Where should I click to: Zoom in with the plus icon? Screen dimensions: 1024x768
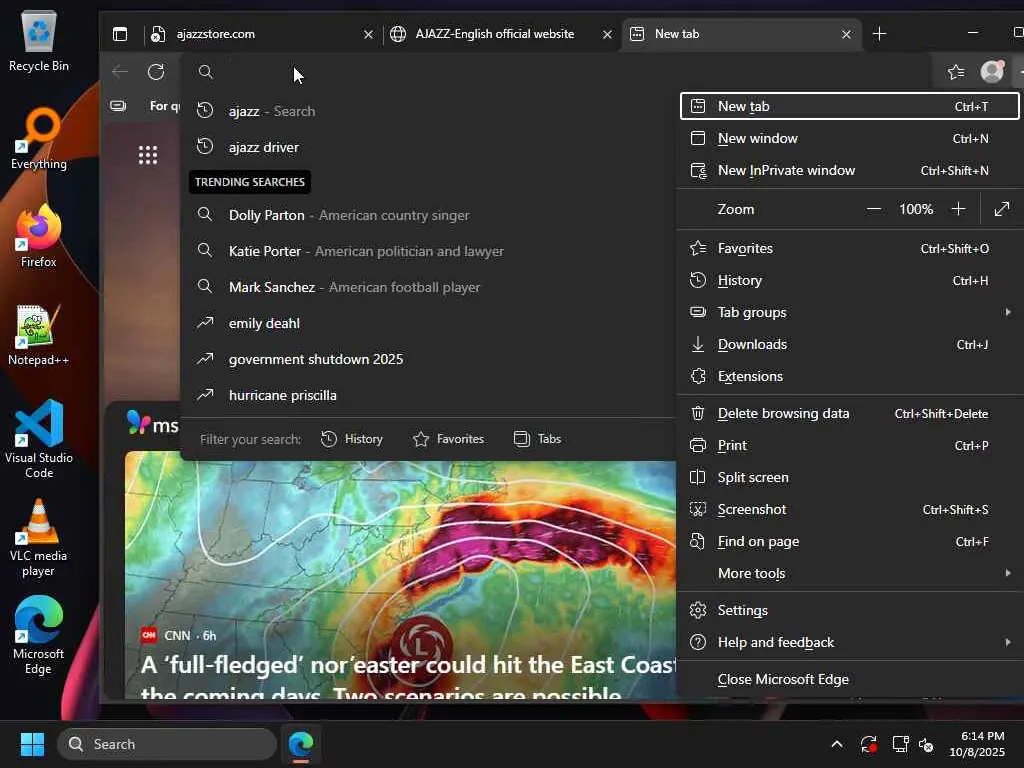tap(958, 209)
